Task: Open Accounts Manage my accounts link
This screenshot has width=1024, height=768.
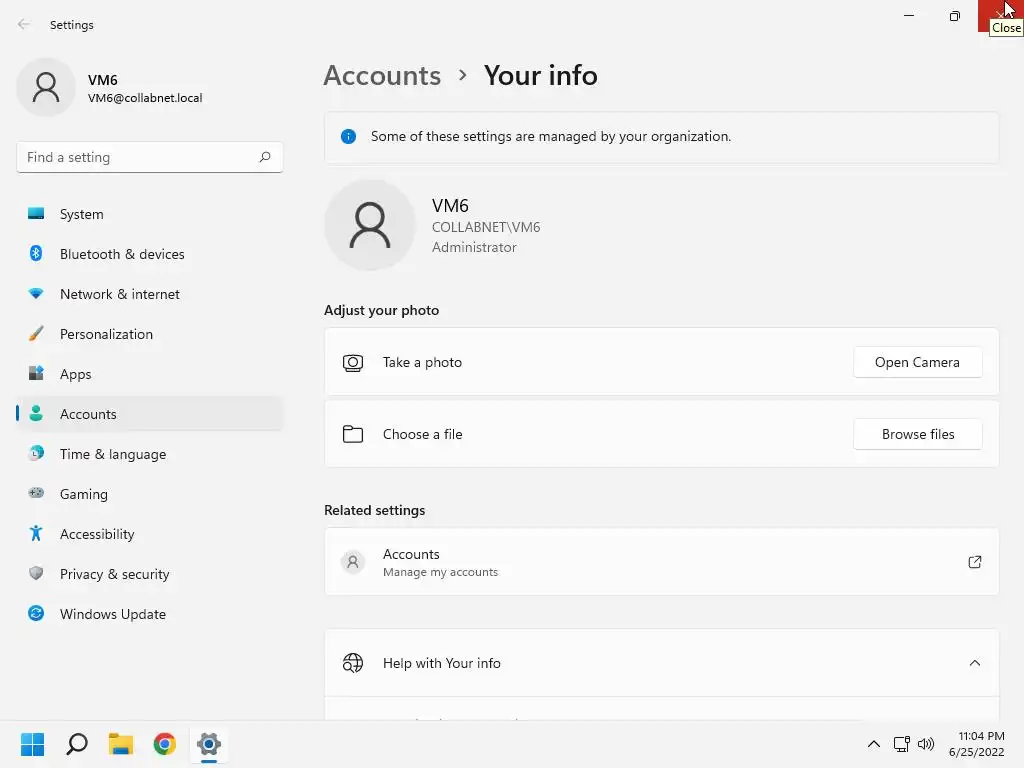Action: [x=661, y=562]
